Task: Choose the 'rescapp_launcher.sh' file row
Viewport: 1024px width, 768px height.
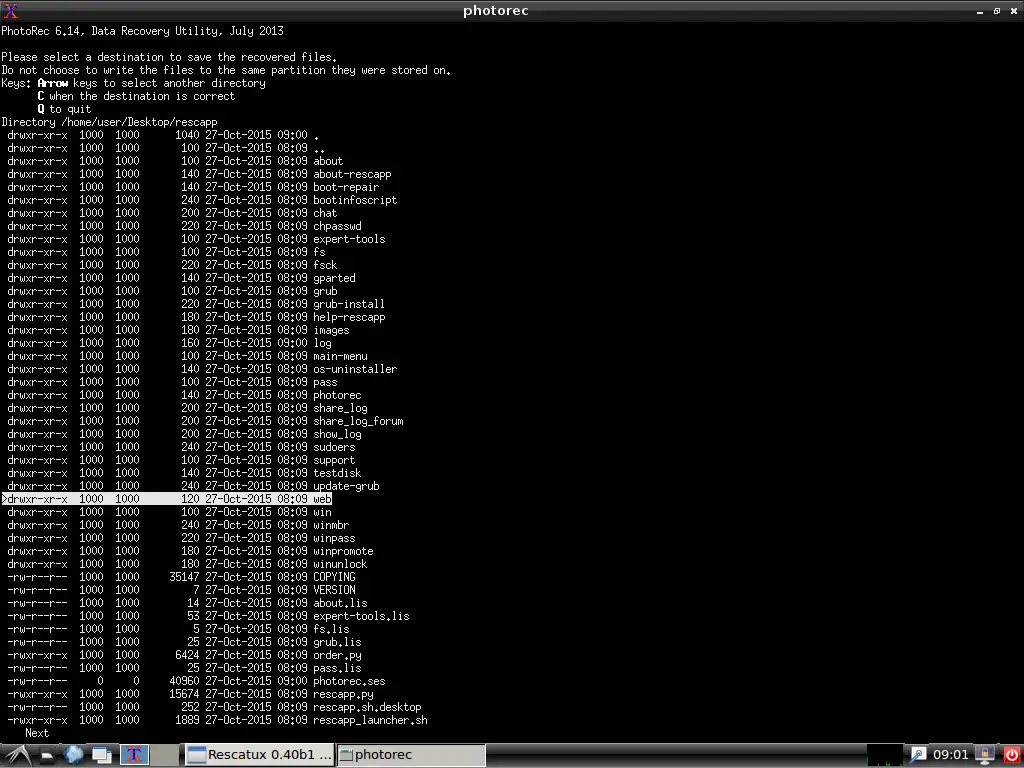Action: tap(217, 720)
